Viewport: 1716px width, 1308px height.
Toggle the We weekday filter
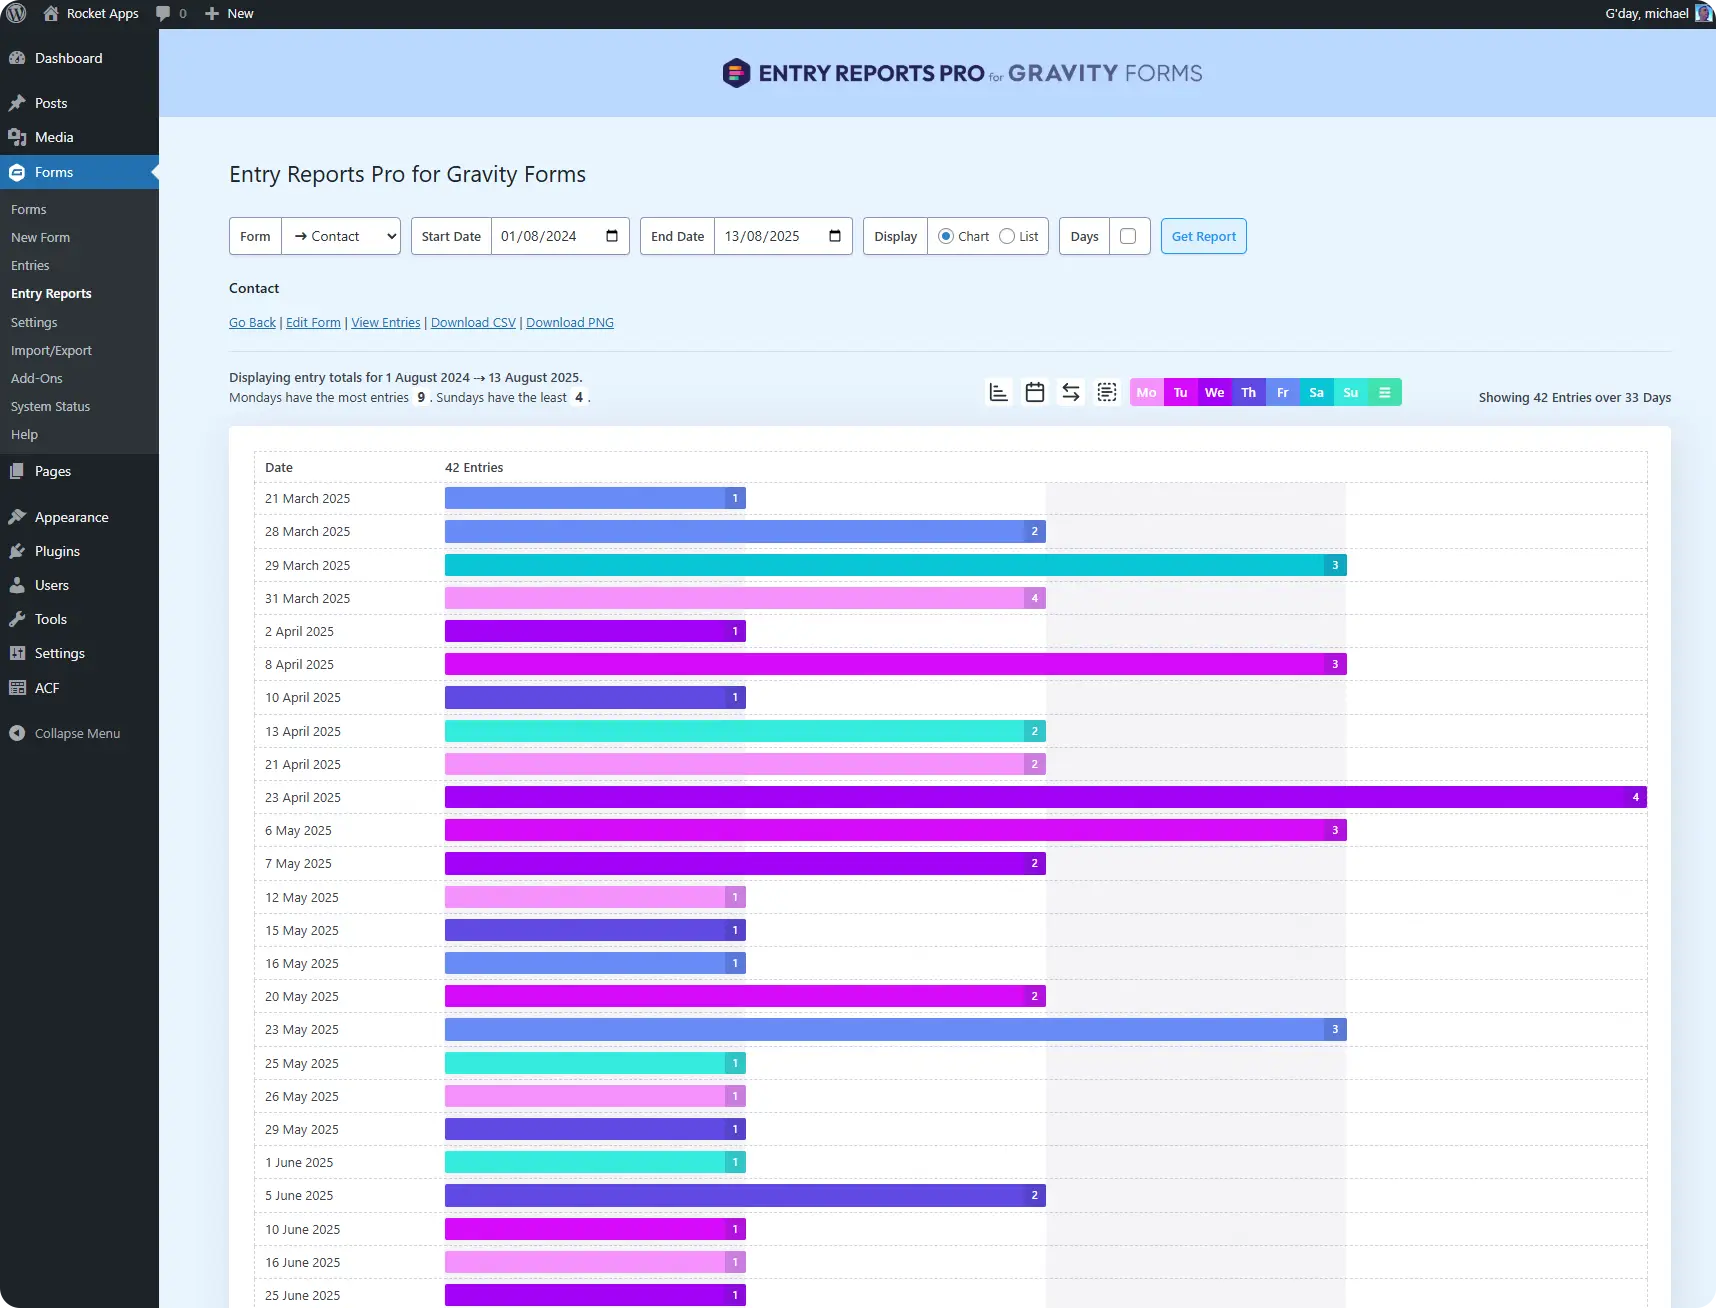[1215, 392]
